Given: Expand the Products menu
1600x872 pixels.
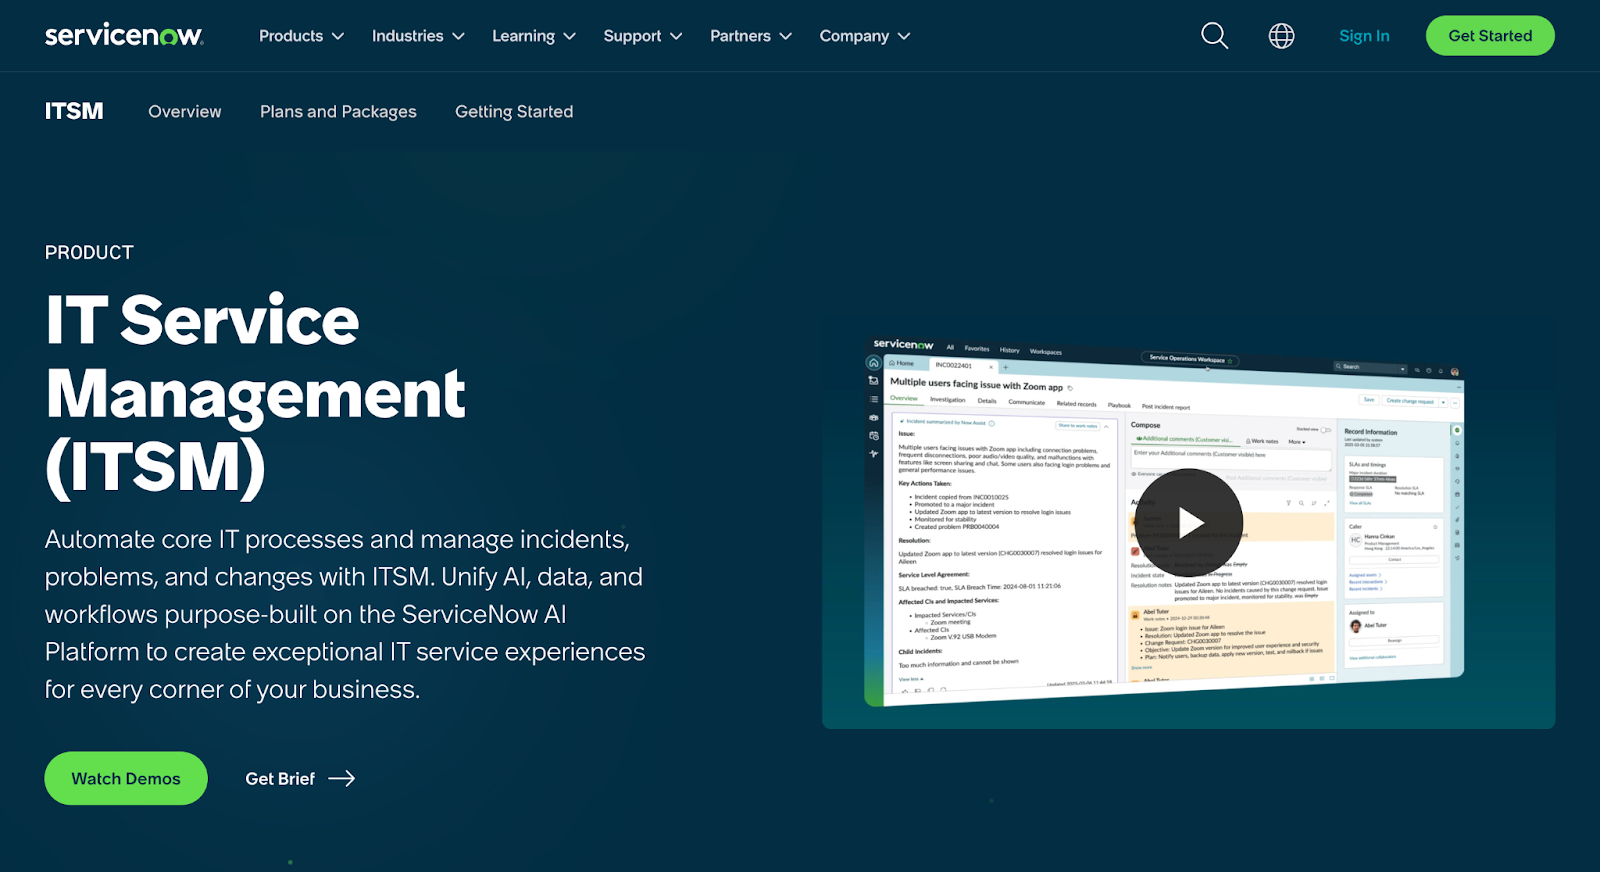Looking at the screenshot, I should (301, 36).
